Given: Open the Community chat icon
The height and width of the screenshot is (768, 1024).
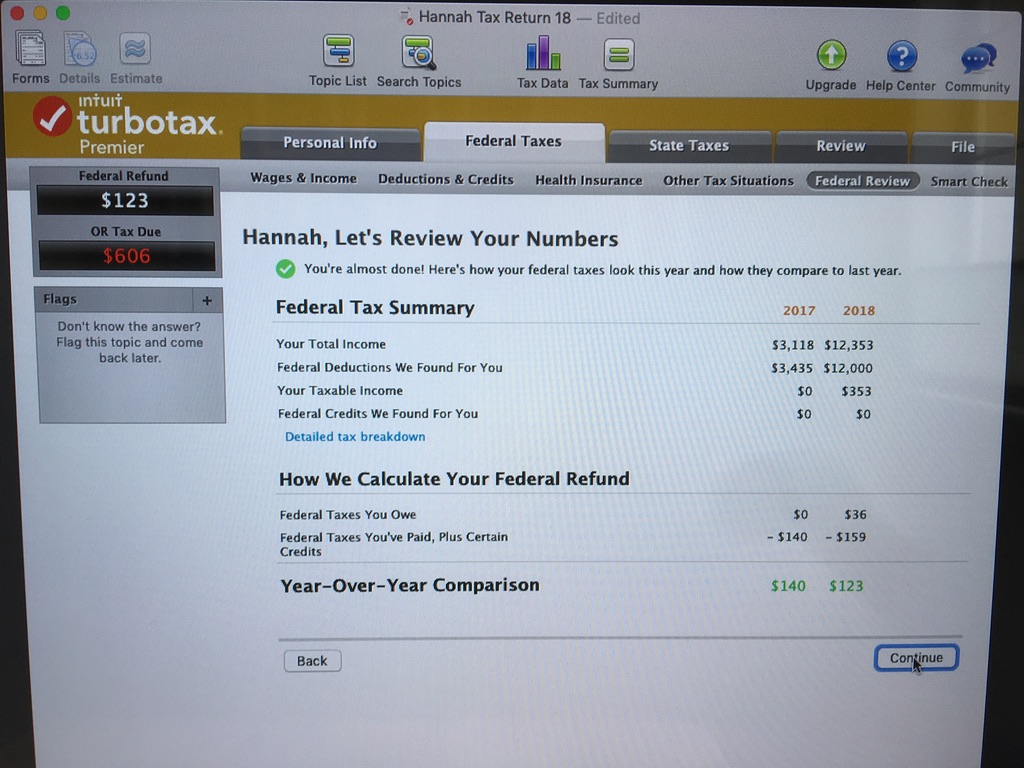Looking at the screenshot, I should pos(978,59).
